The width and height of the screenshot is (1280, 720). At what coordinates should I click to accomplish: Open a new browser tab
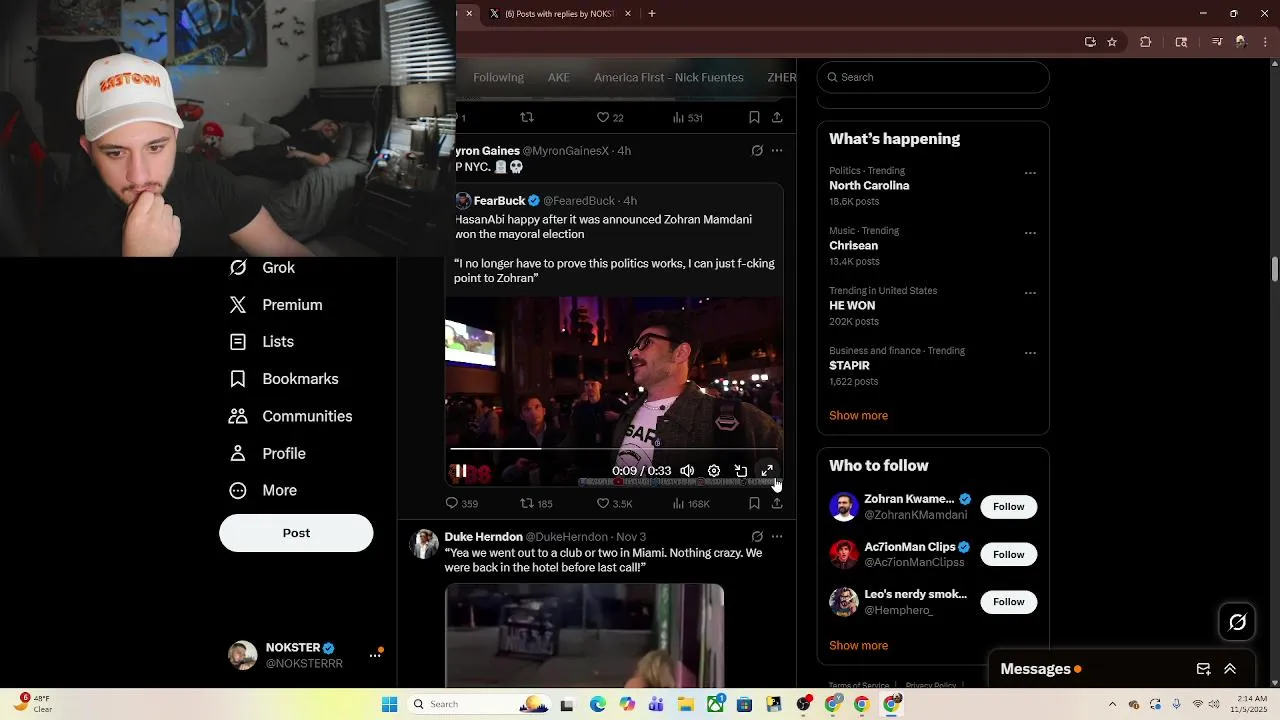tap(652, 14)
